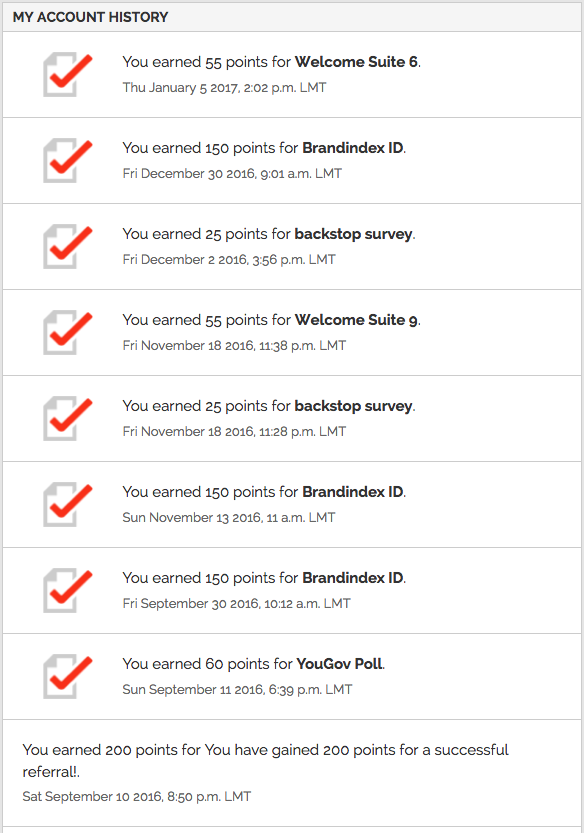The height and width of the screenshot is (833, 584).
Task: Click the checkmark icon beside YouGov Poll
Action: tap(67, 677)
